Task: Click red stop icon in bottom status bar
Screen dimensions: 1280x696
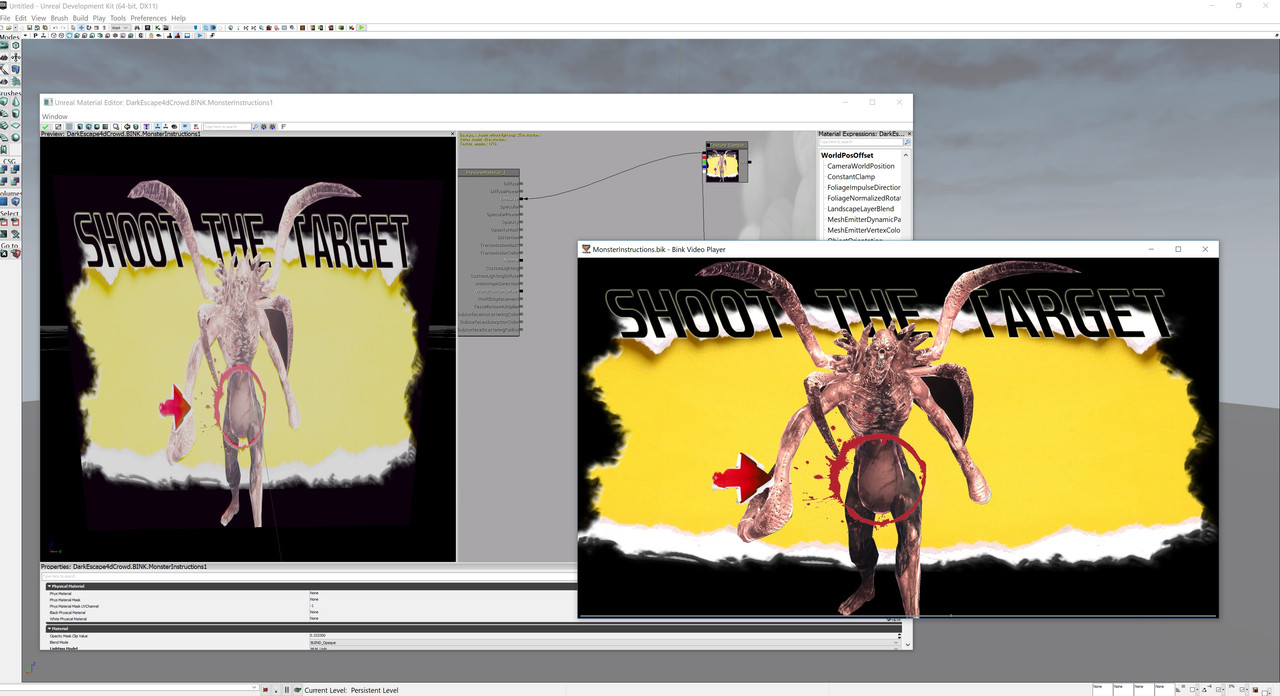Action: (x=265, y=690)
